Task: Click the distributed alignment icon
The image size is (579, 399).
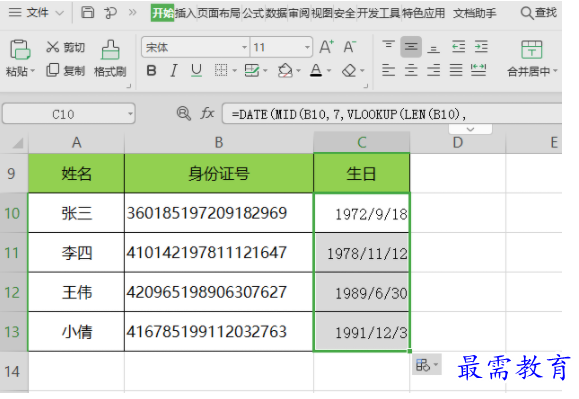Action: [478, 70]
